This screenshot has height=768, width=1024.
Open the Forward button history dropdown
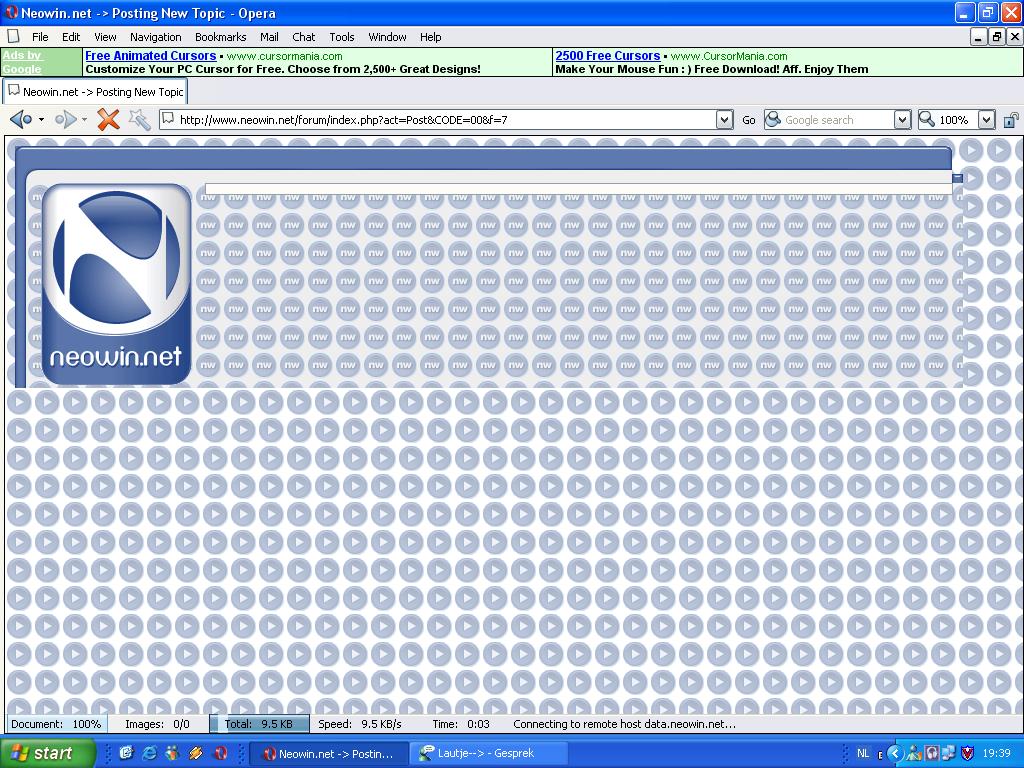tap(84, 120)
